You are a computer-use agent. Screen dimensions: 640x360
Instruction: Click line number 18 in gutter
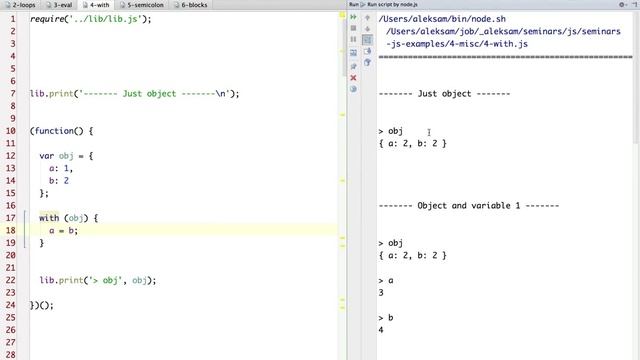[x=11, y=230]
